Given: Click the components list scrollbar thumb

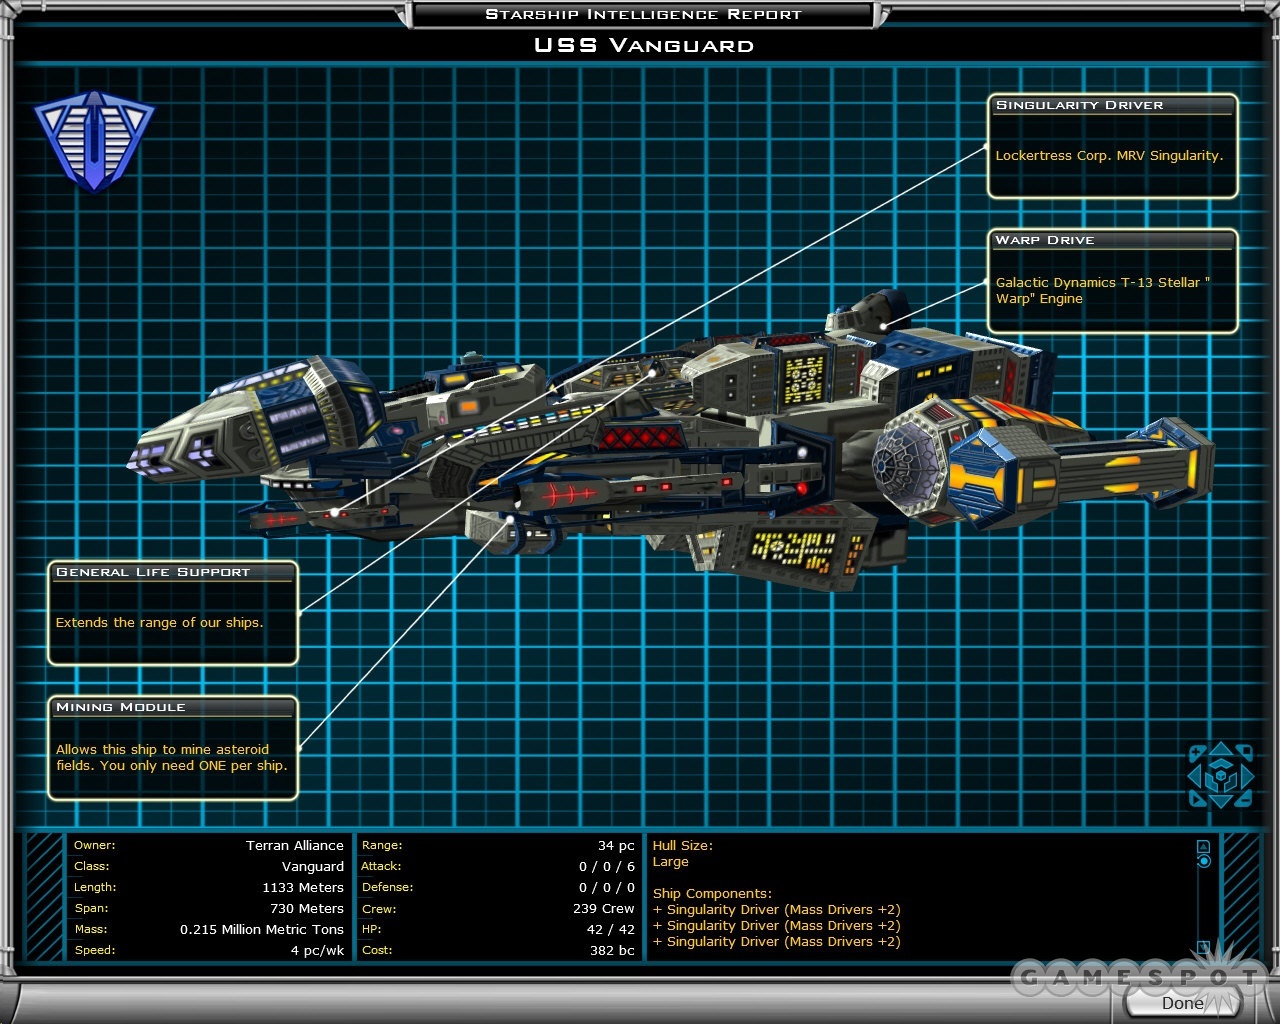Looking at the screenshot, I should click(1204, 861).
